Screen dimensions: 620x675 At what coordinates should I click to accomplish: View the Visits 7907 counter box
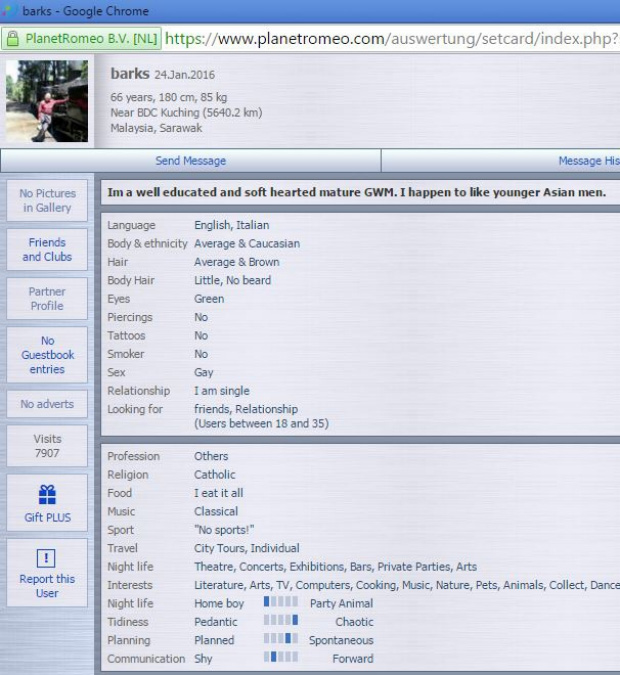pyautogui.click(x=47, y=446)
